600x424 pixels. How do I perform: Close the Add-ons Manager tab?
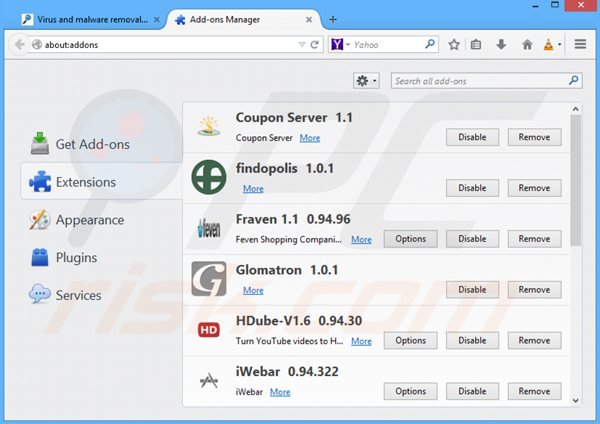pyautogui.click(x=309, y=20)
